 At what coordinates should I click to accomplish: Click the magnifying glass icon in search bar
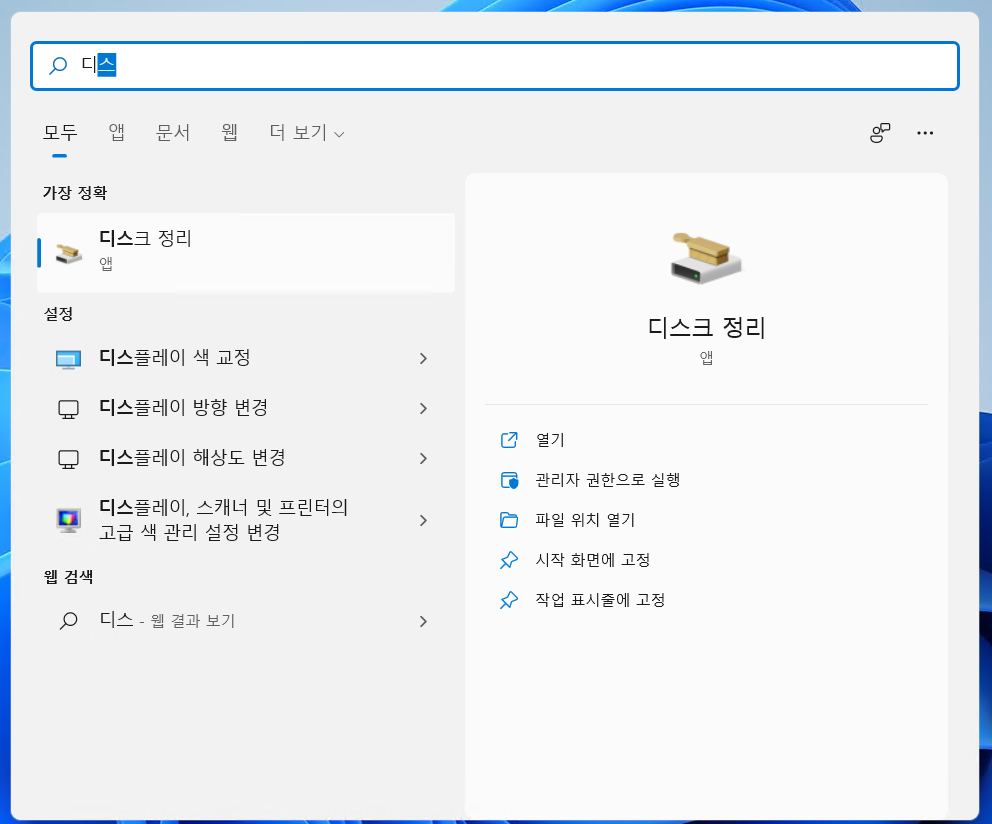coord(57,65)
